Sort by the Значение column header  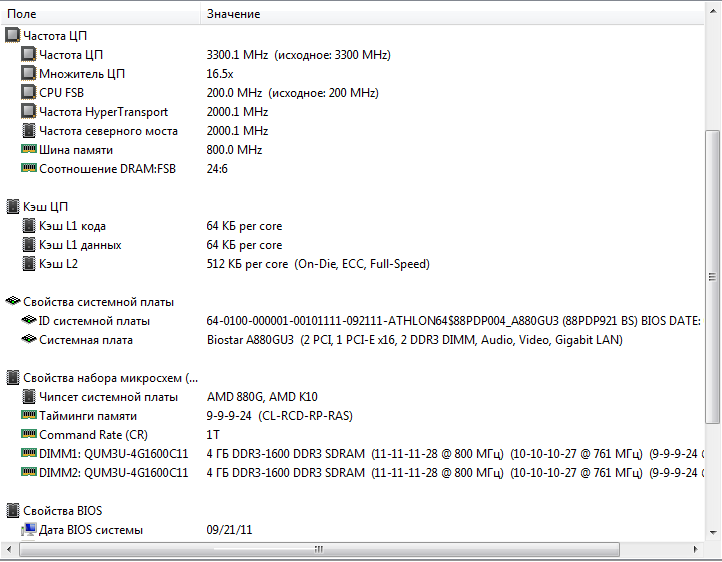400,14
